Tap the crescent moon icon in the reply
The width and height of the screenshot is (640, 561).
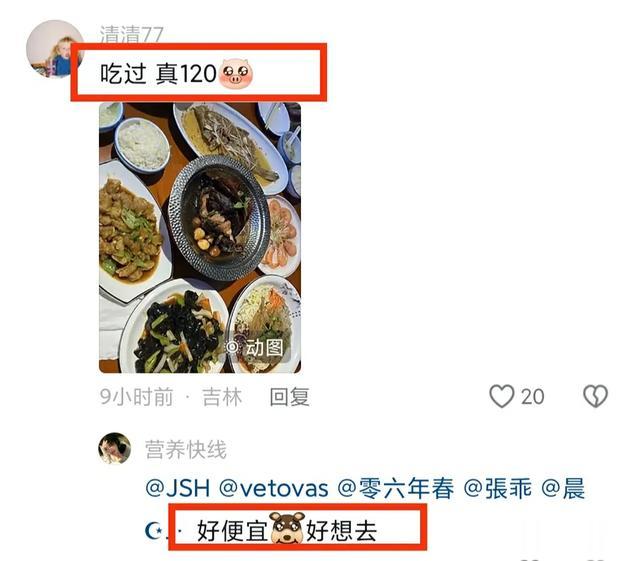(154, 530)
